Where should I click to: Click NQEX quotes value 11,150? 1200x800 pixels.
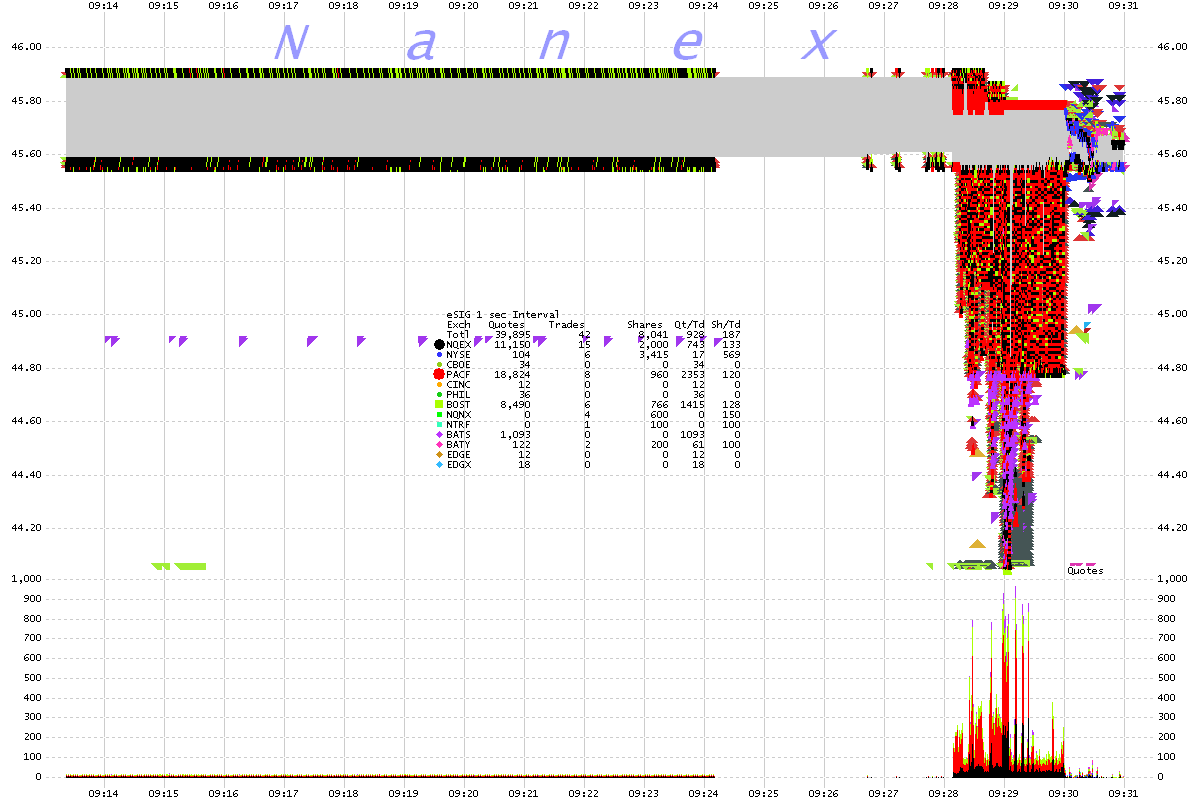point(512,344)
